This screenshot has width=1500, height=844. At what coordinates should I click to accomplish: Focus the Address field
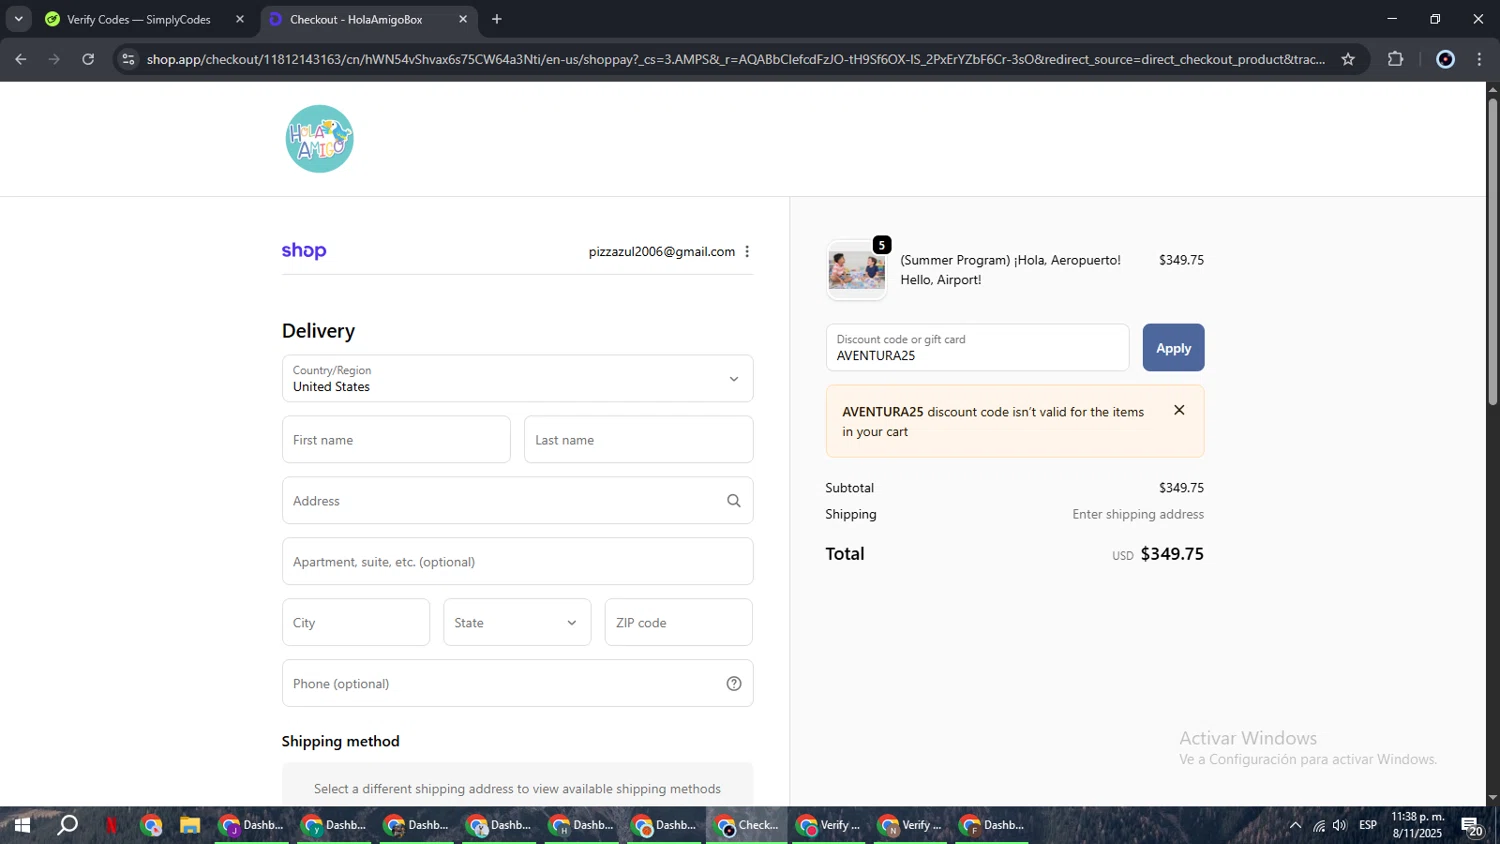coord(517,501)
